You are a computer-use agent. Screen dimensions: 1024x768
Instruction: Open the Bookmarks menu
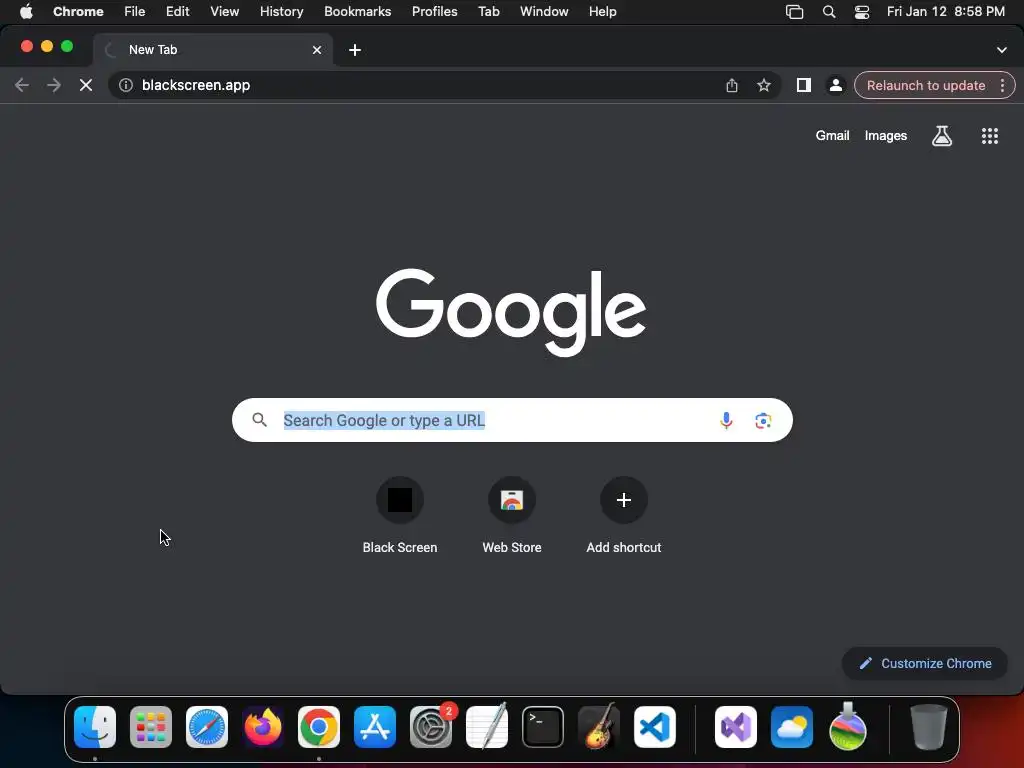(357, 11)
